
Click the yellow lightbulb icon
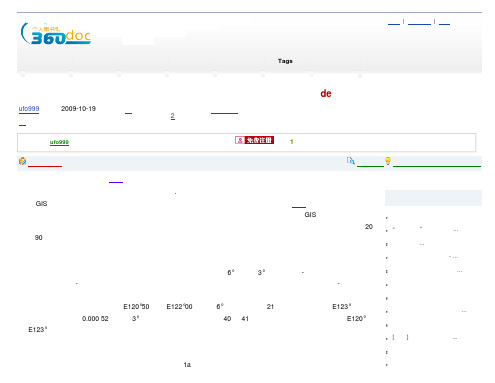[388, 161]
